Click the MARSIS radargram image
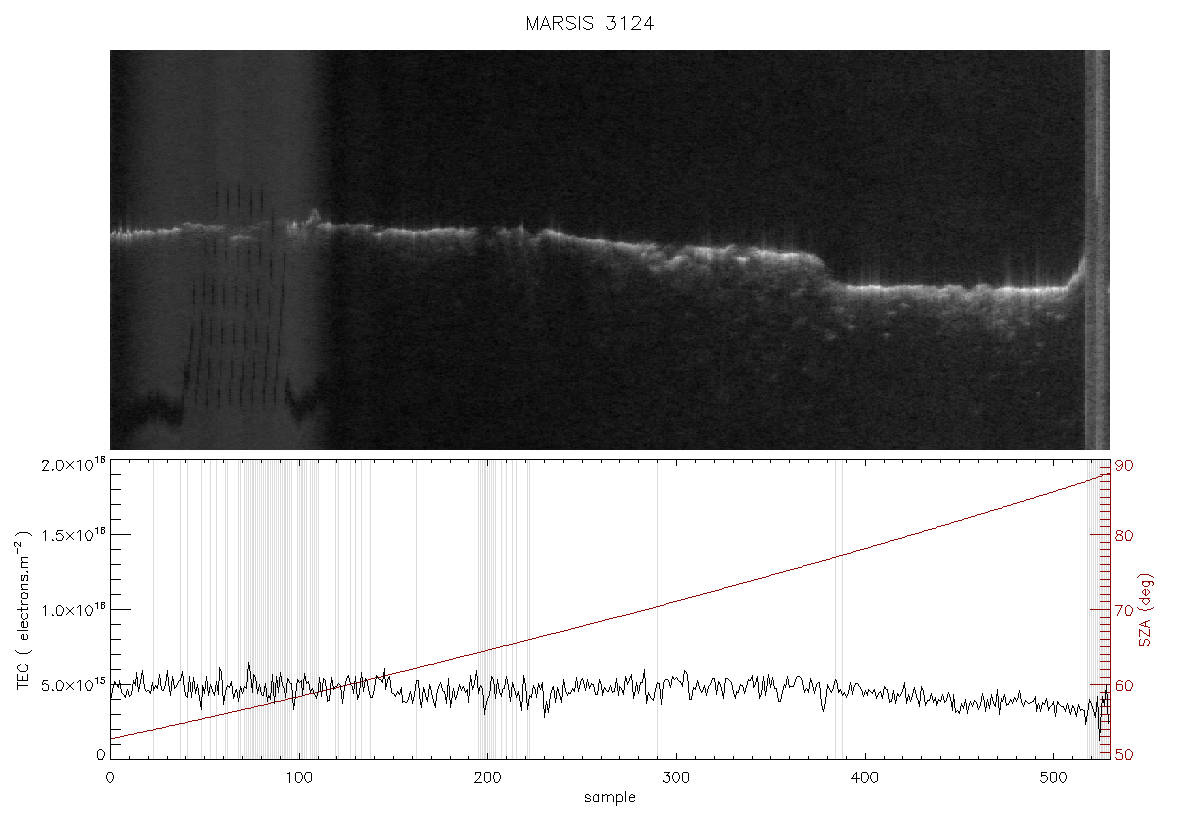This screenshot has width=1180, height=830. 610,250
